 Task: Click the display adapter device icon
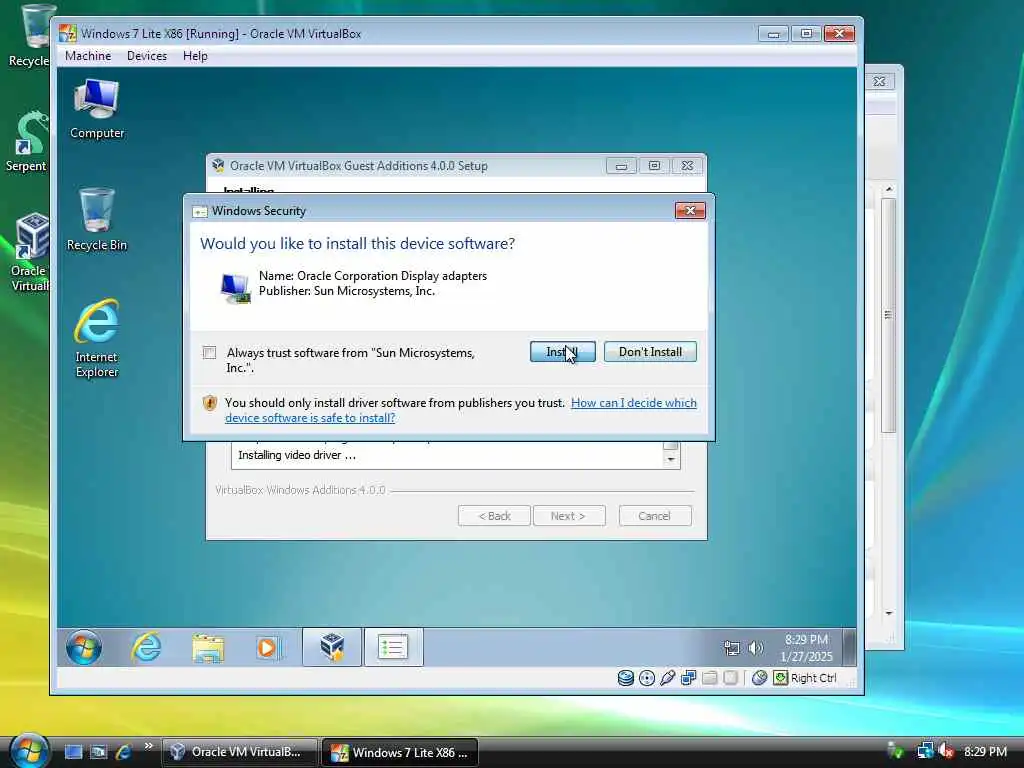pos(235,287)
